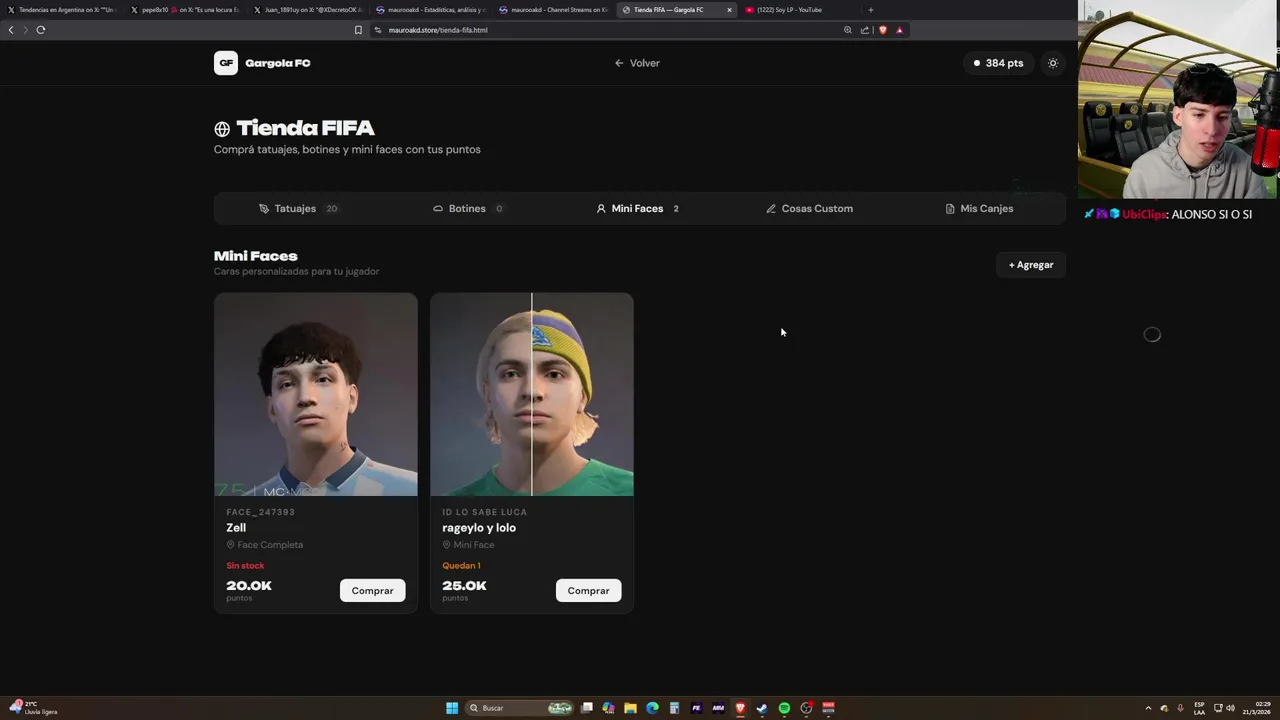Click the + Agregar button
1280x720 pixels.
pyautogui.click(x=1031, y=265)
